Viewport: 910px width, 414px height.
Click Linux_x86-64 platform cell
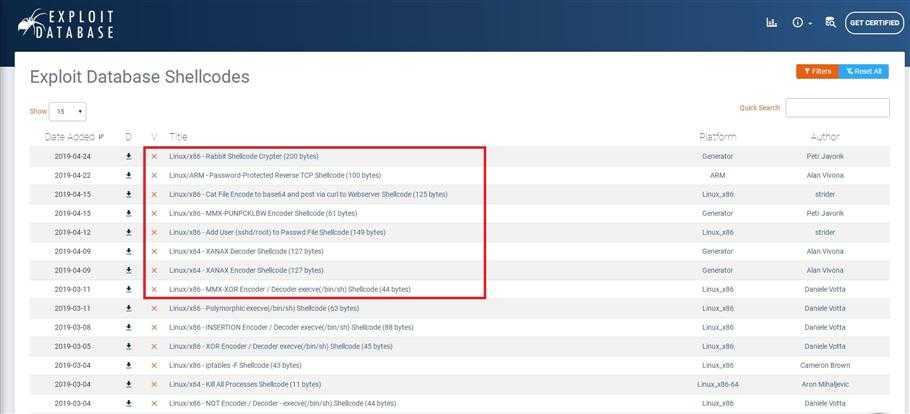[x=717, y=384]
